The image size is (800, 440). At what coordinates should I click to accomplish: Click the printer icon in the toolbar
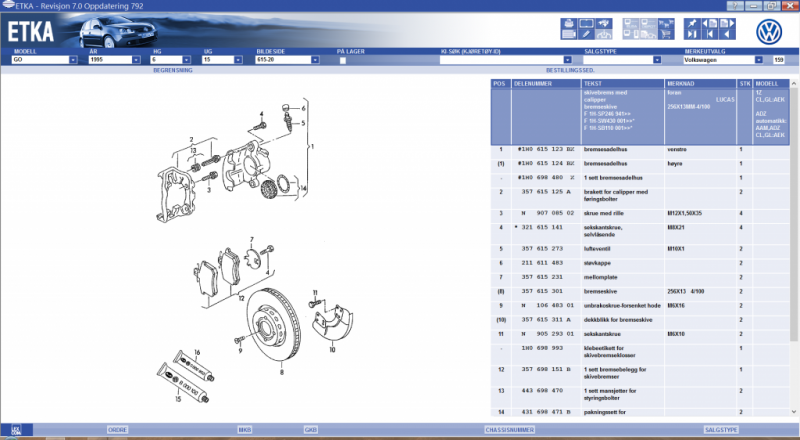(567, 23)
